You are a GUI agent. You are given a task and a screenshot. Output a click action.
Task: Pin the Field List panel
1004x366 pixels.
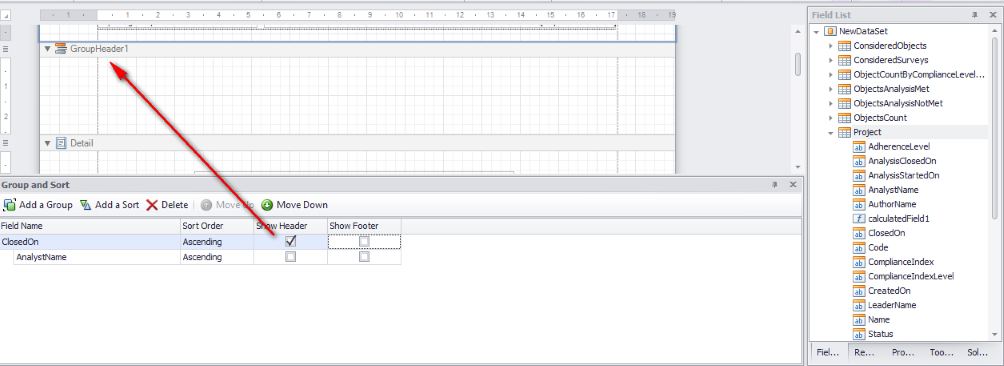[x=975, y=14]
